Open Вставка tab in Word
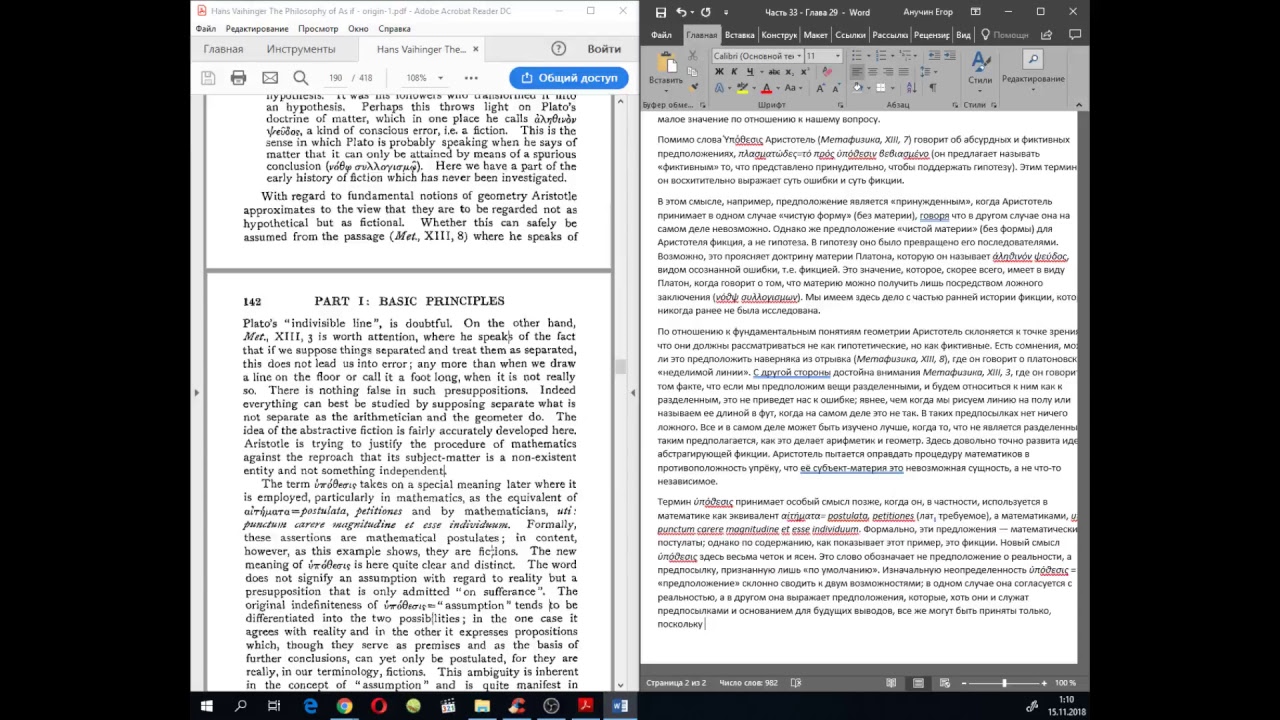The image size is (1280, 720). click(x=739, y=34)
